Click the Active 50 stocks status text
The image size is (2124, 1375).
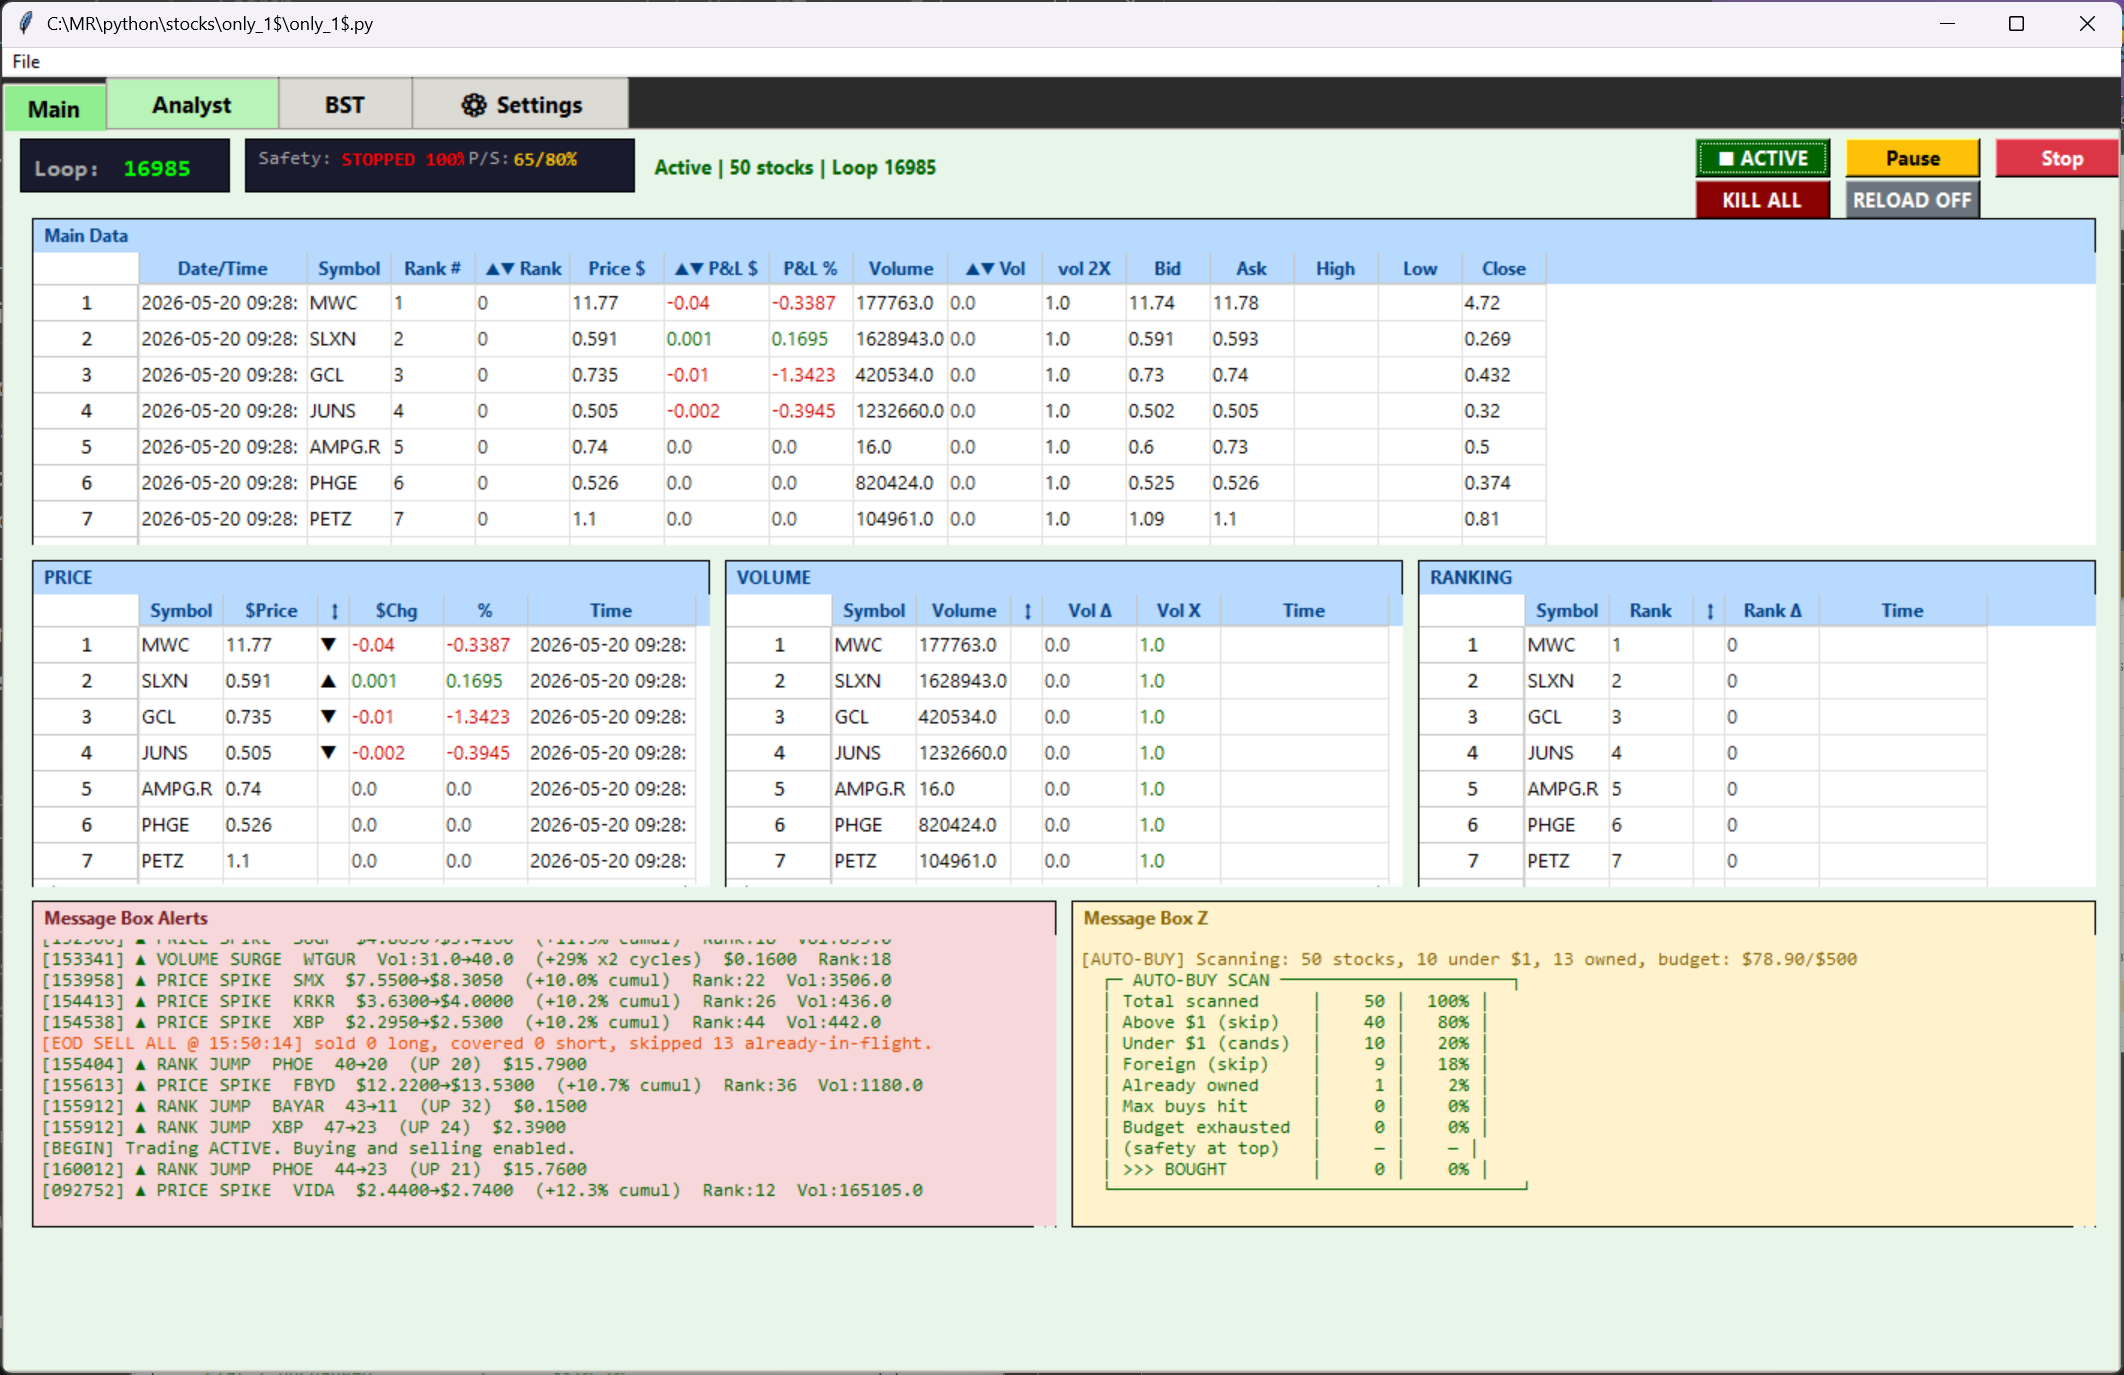tap(795, 167)
